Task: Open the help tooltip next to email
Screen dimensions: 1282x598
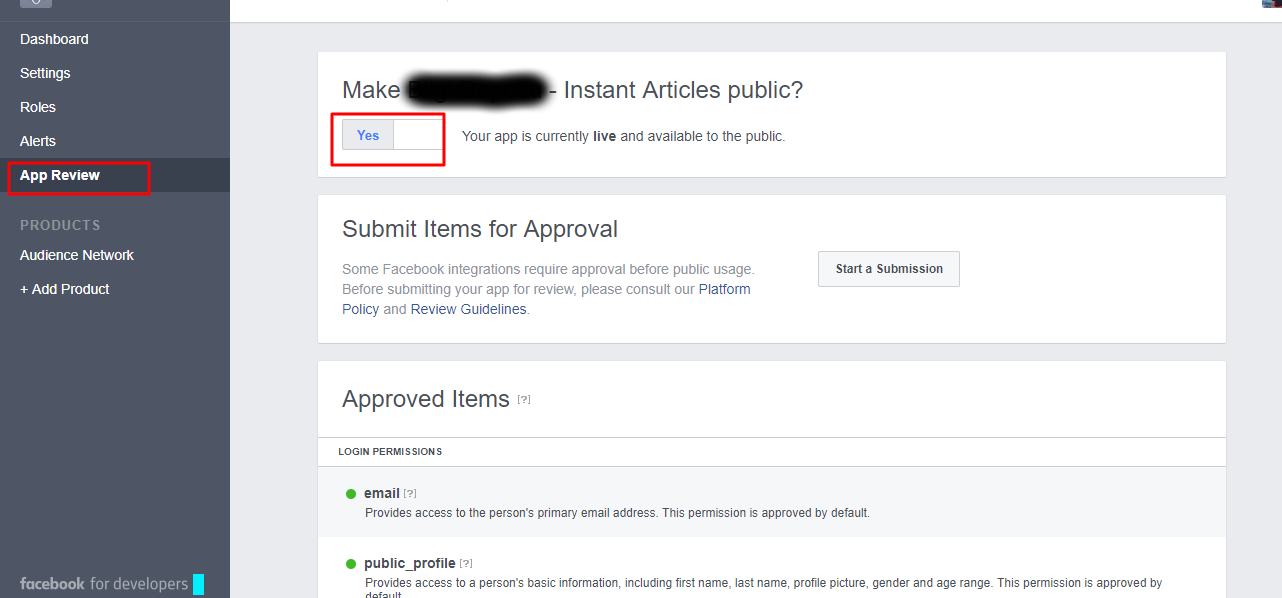Action: click(x=410, y=494)
